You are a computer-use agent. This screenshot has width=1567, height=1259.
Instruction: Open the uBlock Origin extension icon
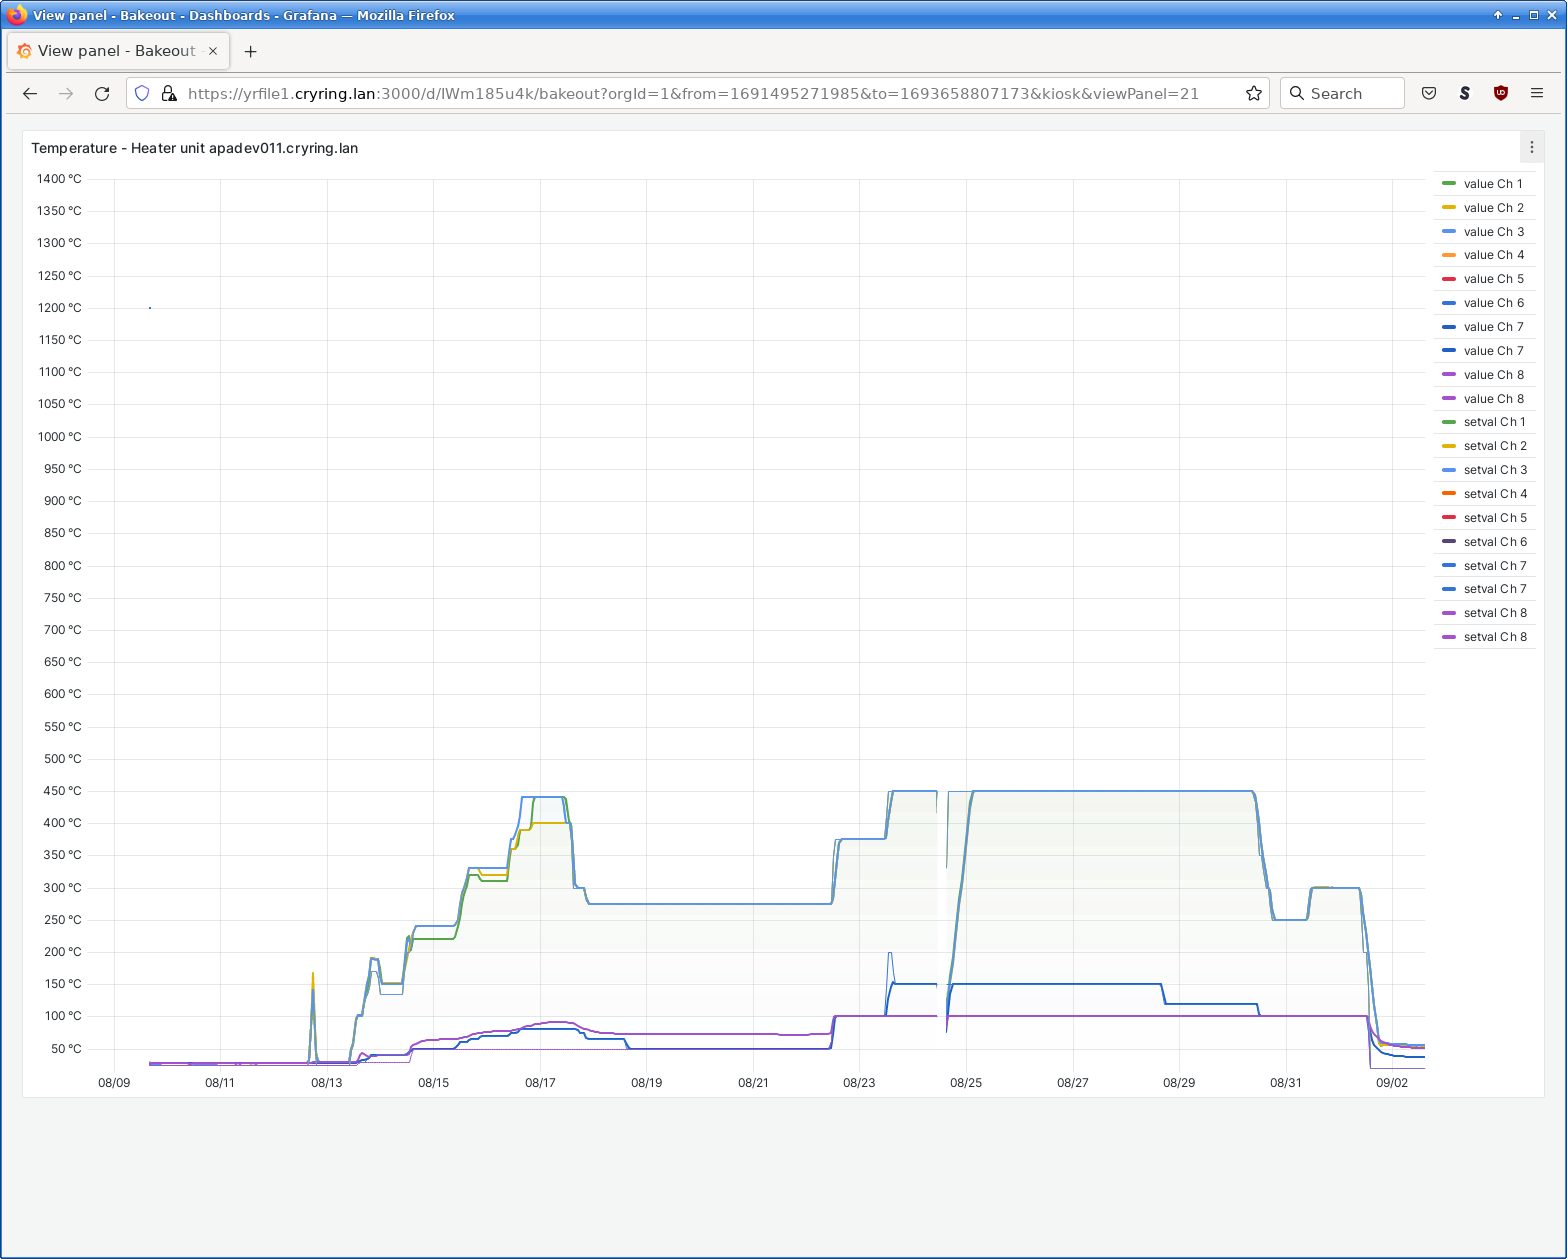[x=1500, y=93]
